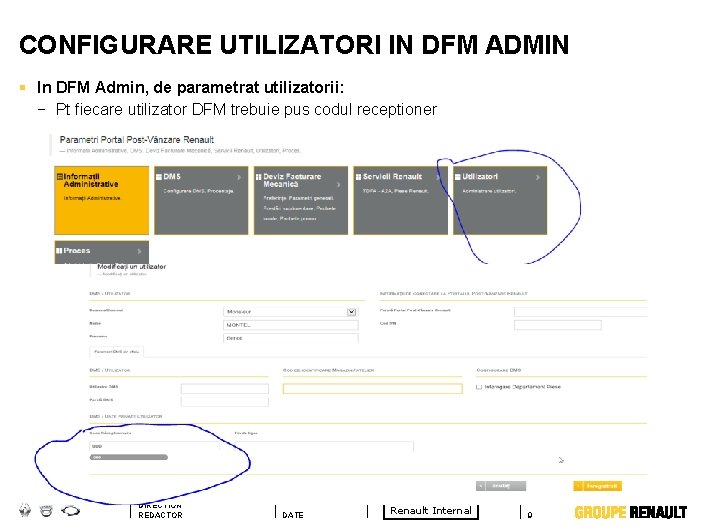Viewport: 706px width, 529px height.
Task: Click the DATE label in footer
Action: pos(293,515)
